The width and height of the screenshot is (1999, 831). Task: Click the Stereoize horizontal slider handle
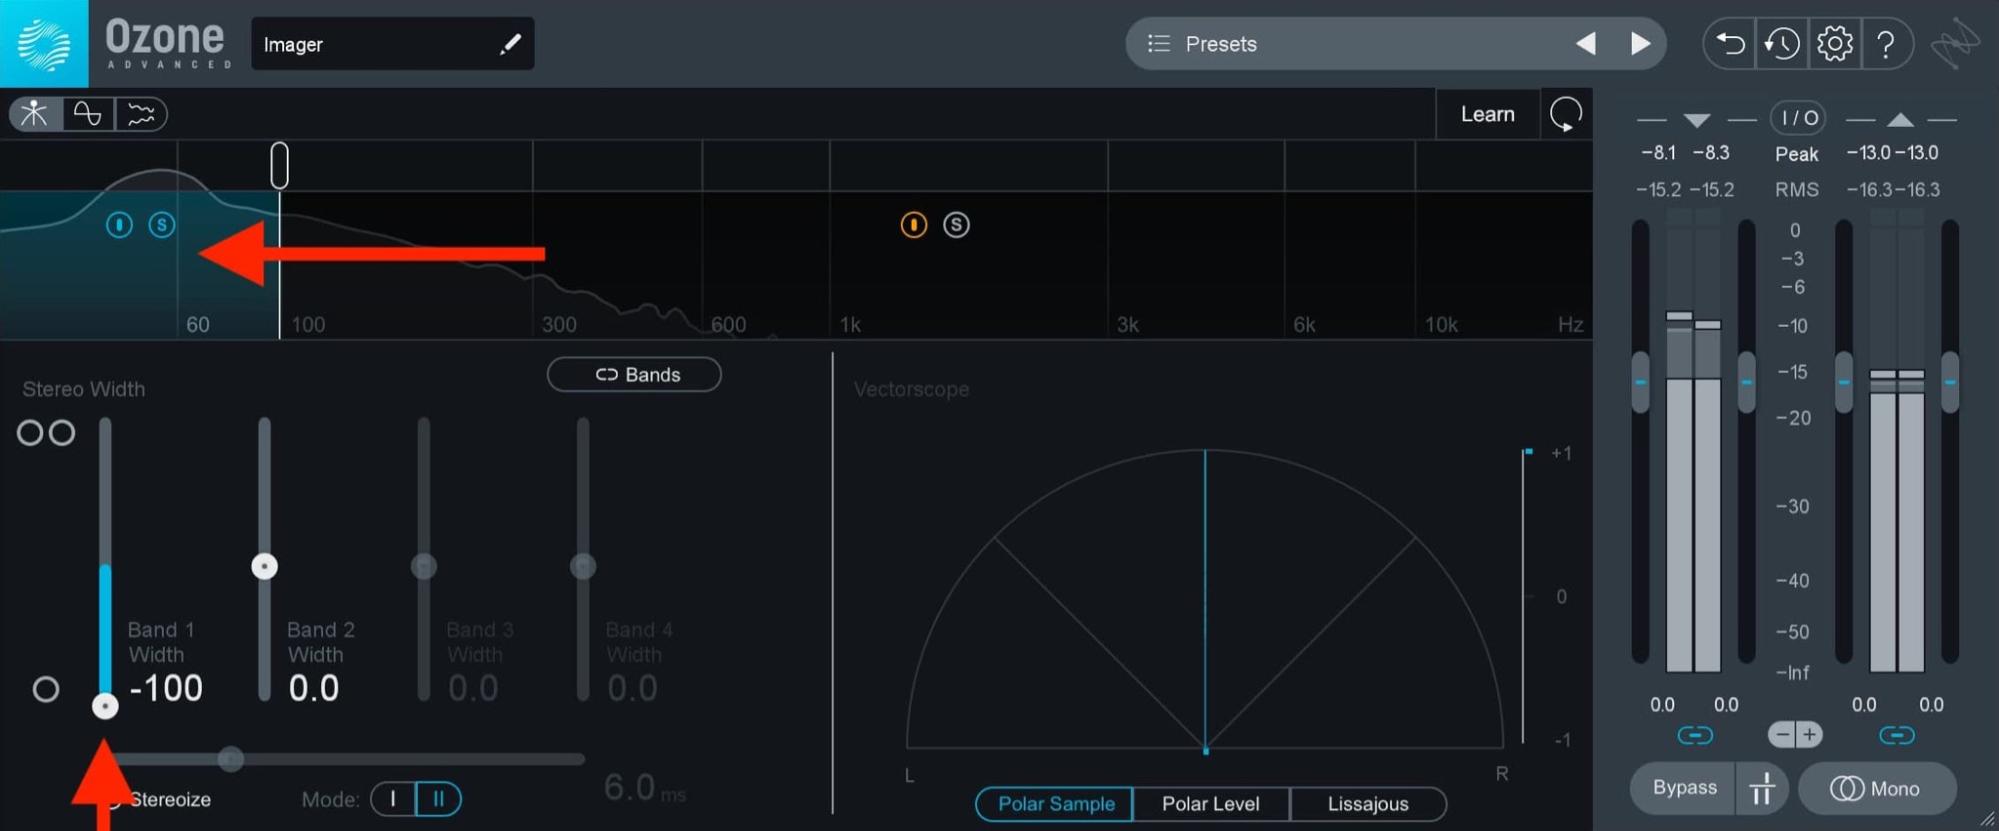tap(231, 759)
